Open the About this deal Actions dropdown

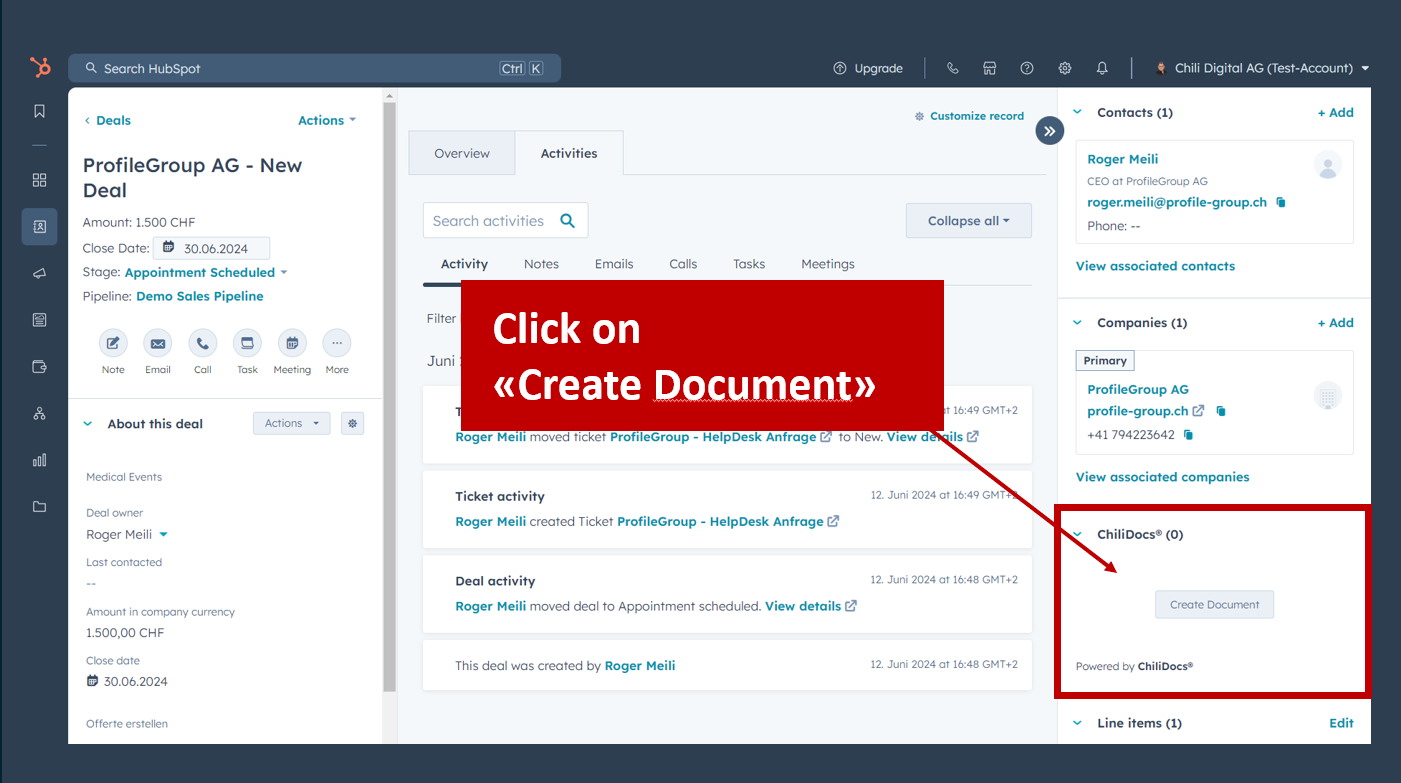click(292, 423)
